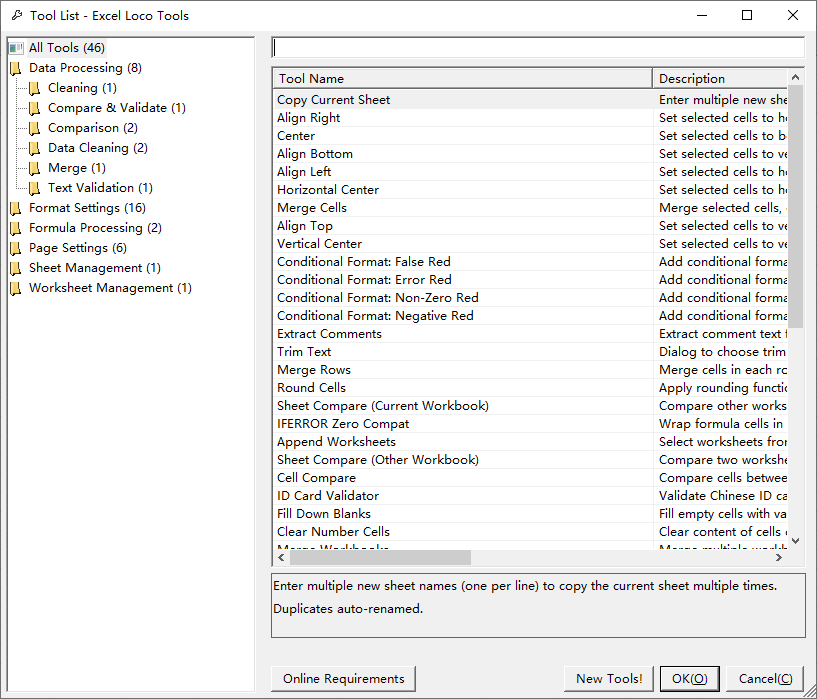The image size is (817, 699).
Task: Select Comparison (2) subcategory
Action: [x=93, y=128]
